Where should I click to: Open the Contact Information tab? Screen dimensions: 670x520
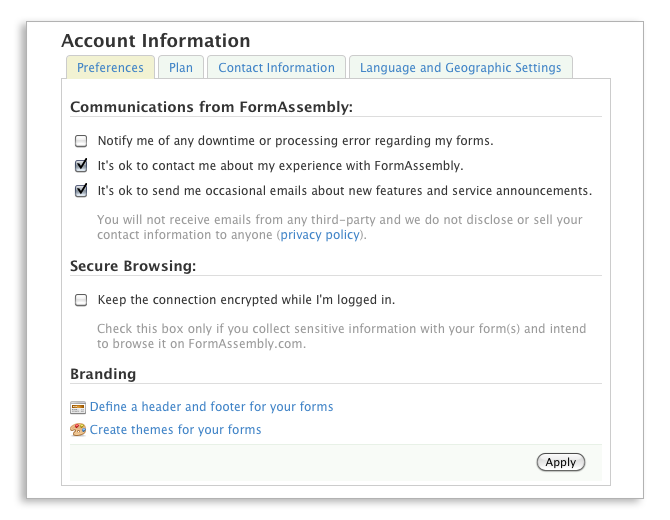276,68
